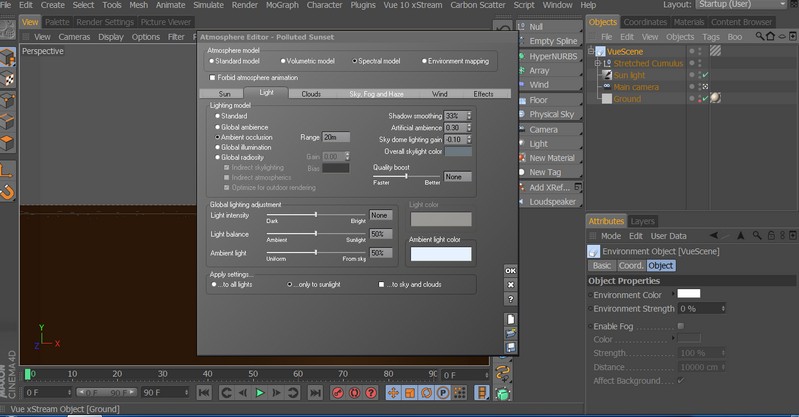Click the Range input field showing 20m

point(336,137)
